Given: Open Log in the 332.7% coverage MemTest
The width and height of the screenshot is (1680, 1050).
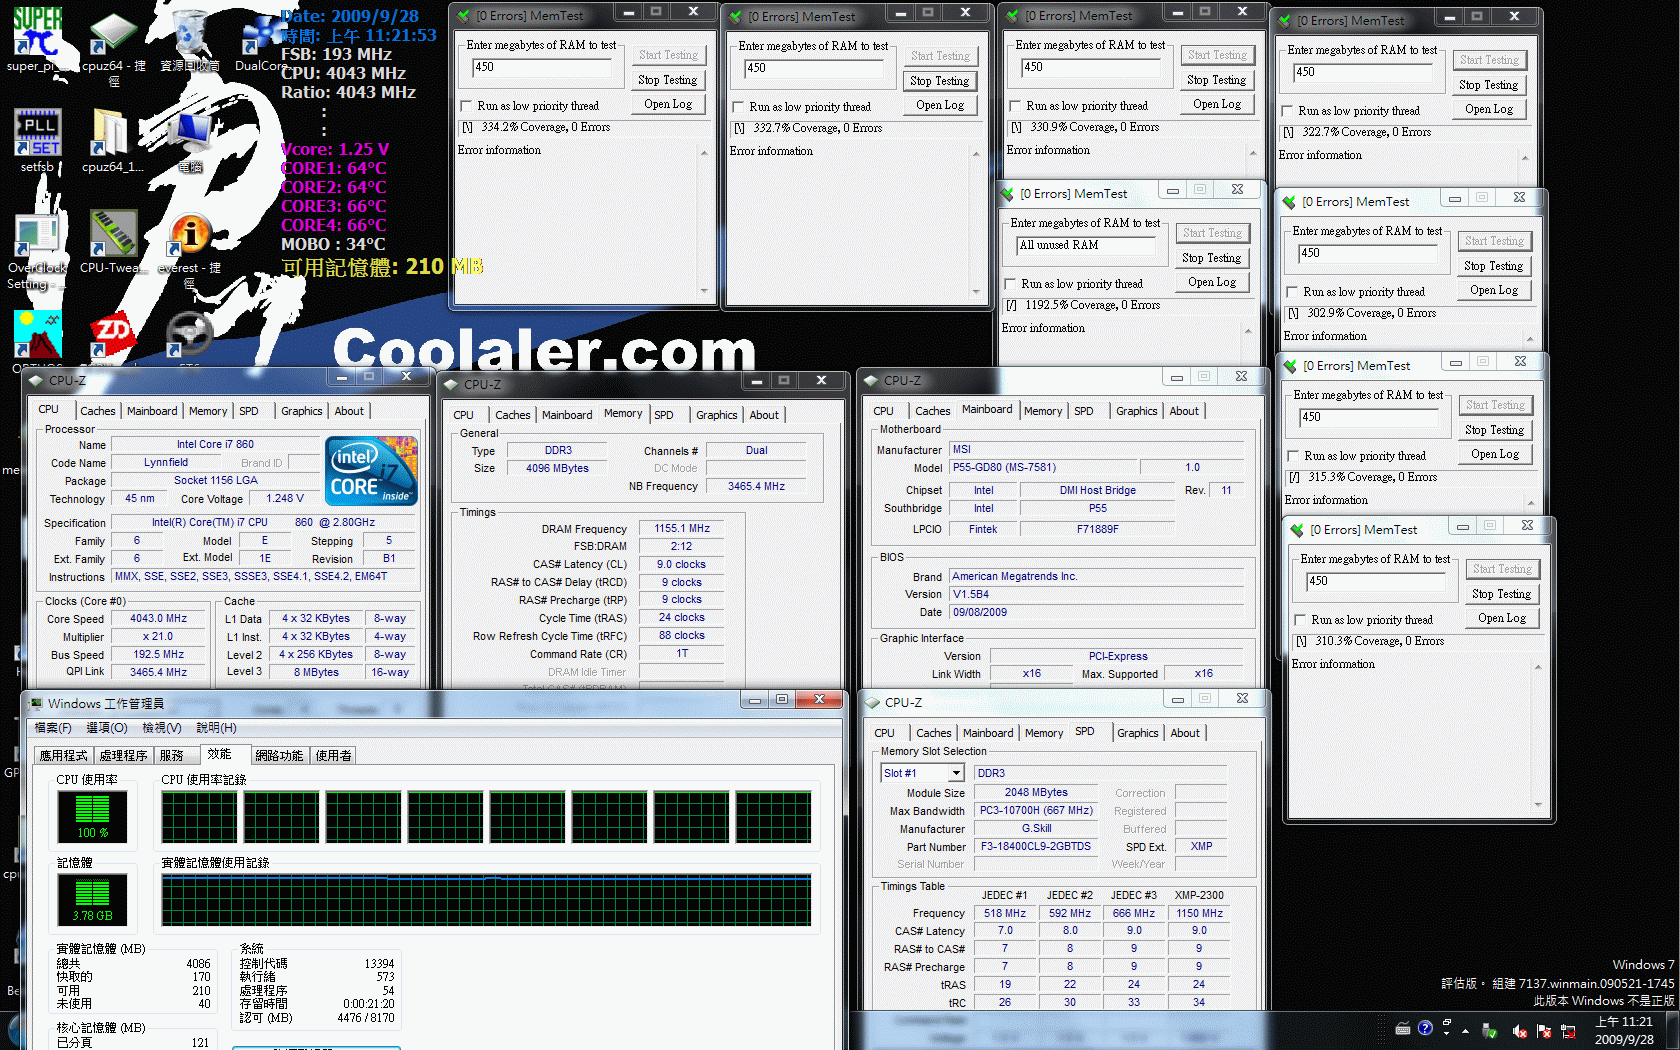Looking at the screenshot, I should pos(940,105).
